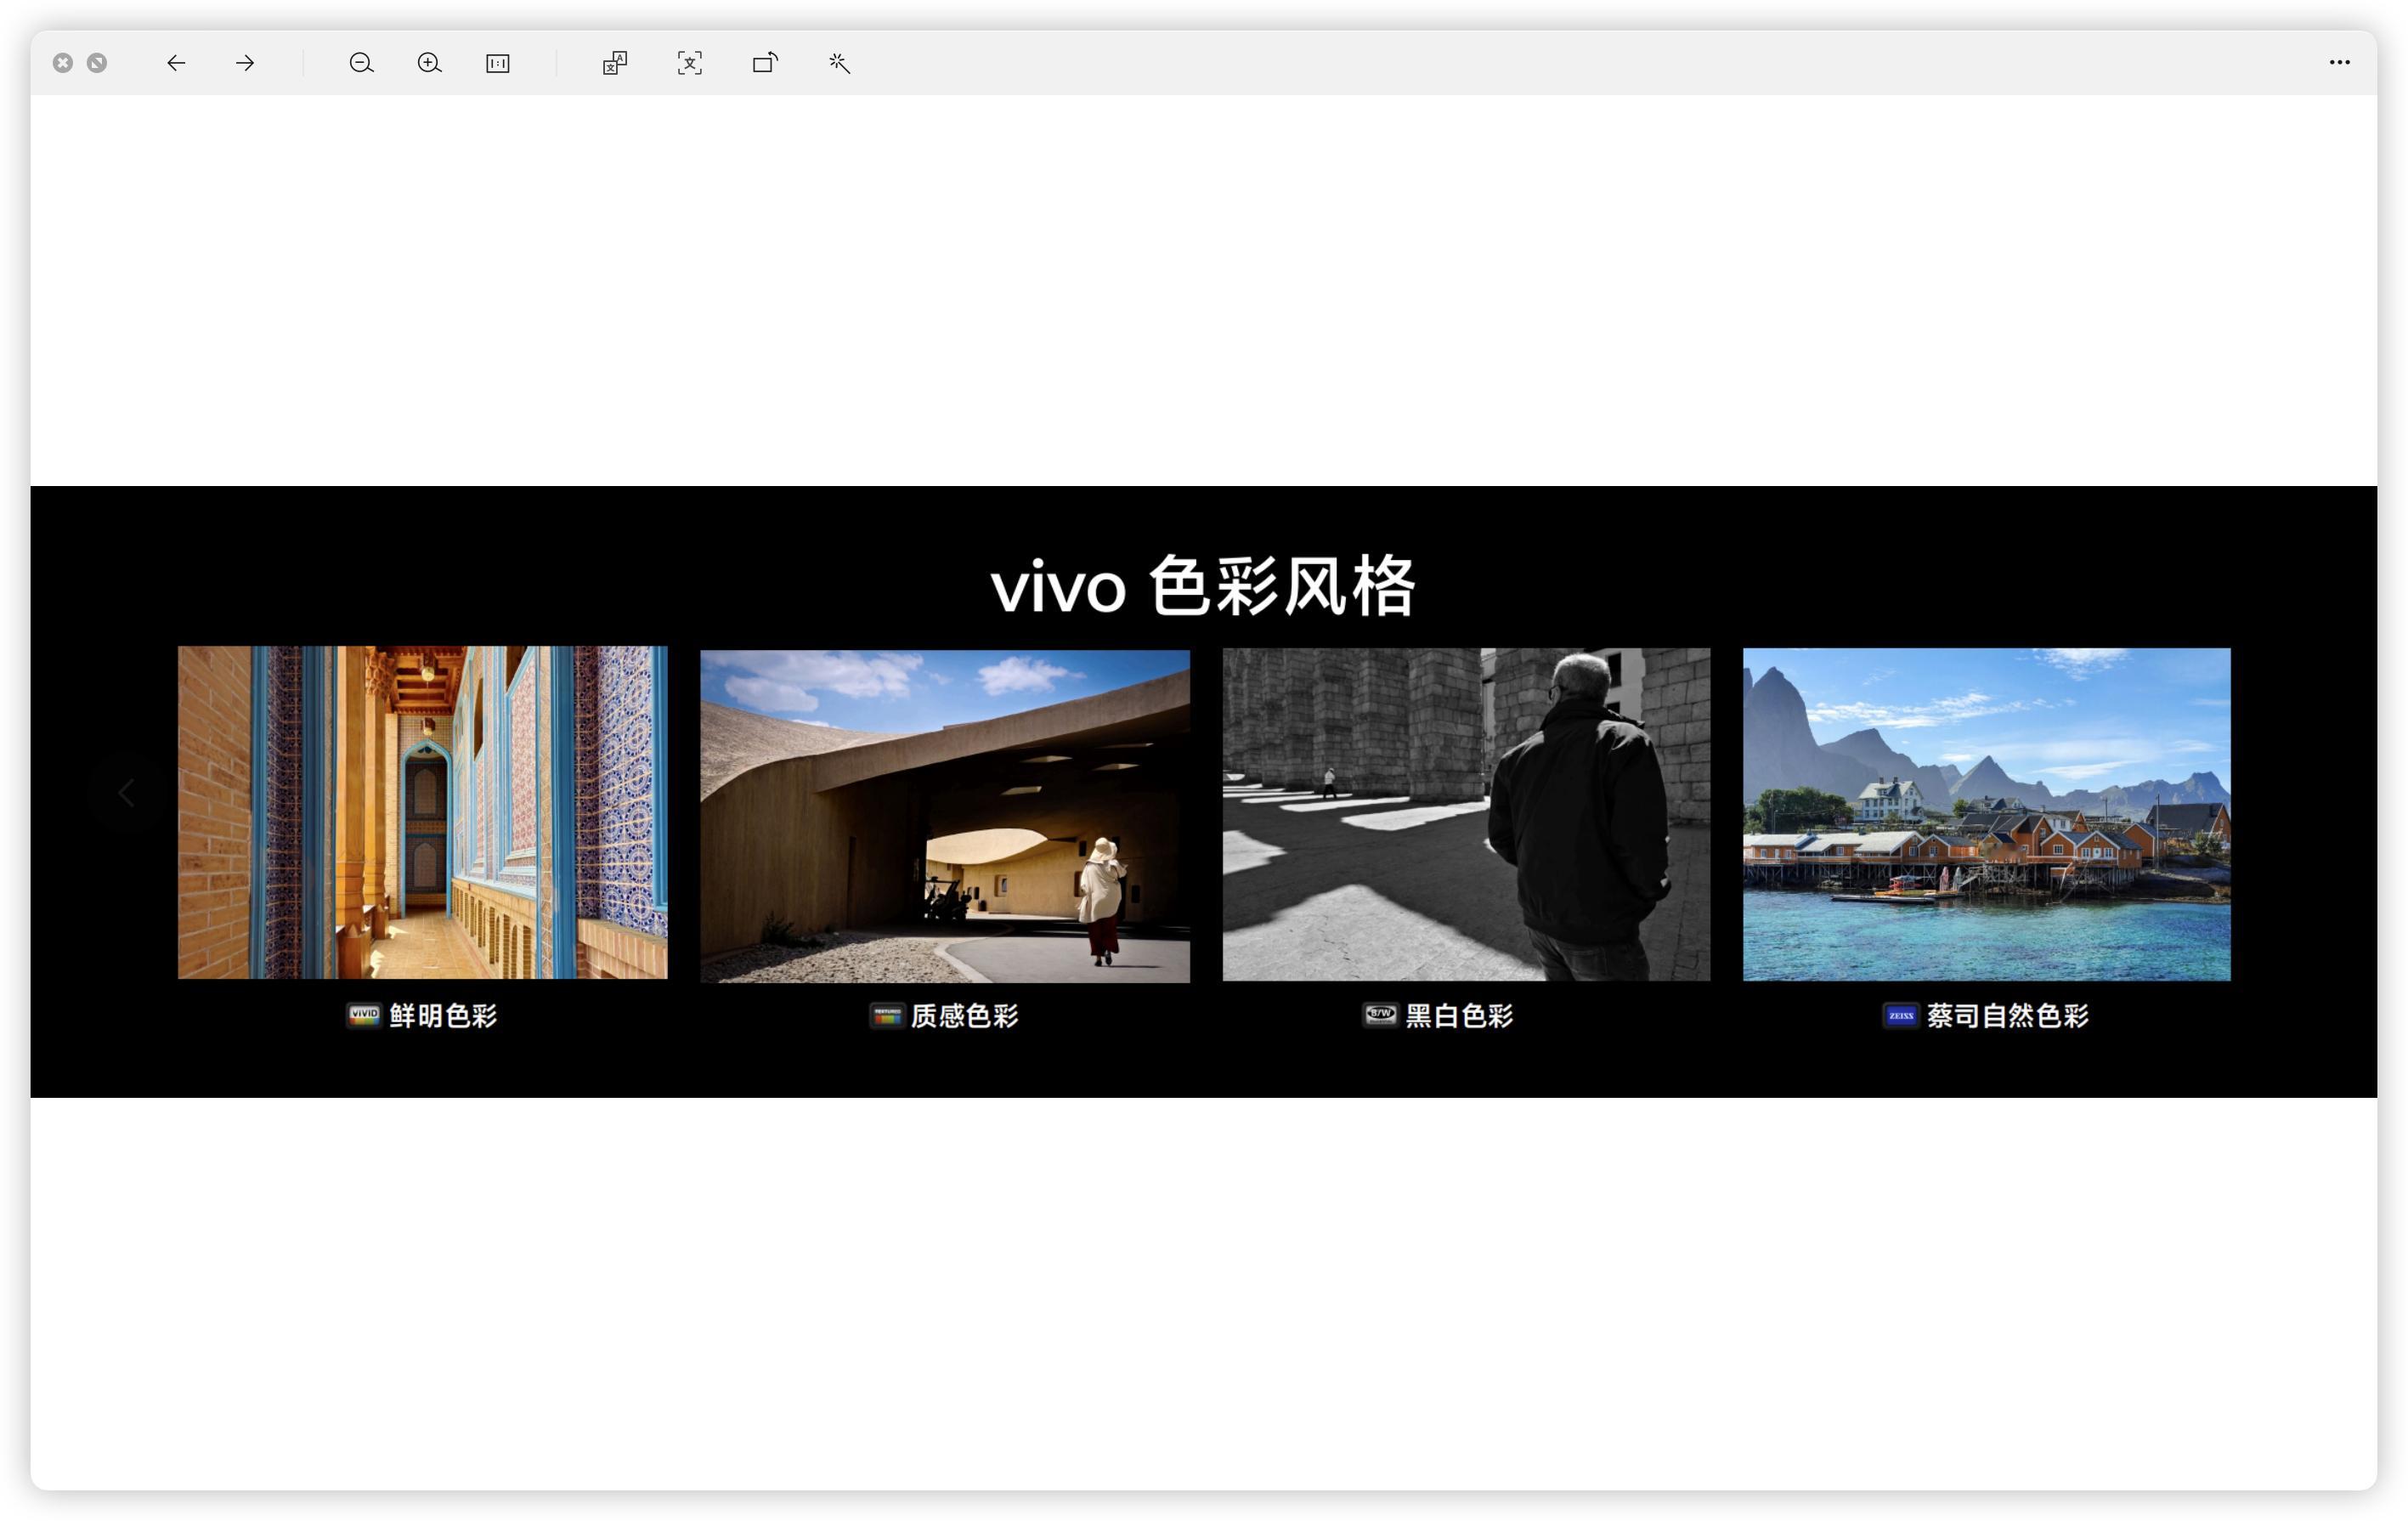Click the 鲜明色彩 label

click(x=443, y=1016)
